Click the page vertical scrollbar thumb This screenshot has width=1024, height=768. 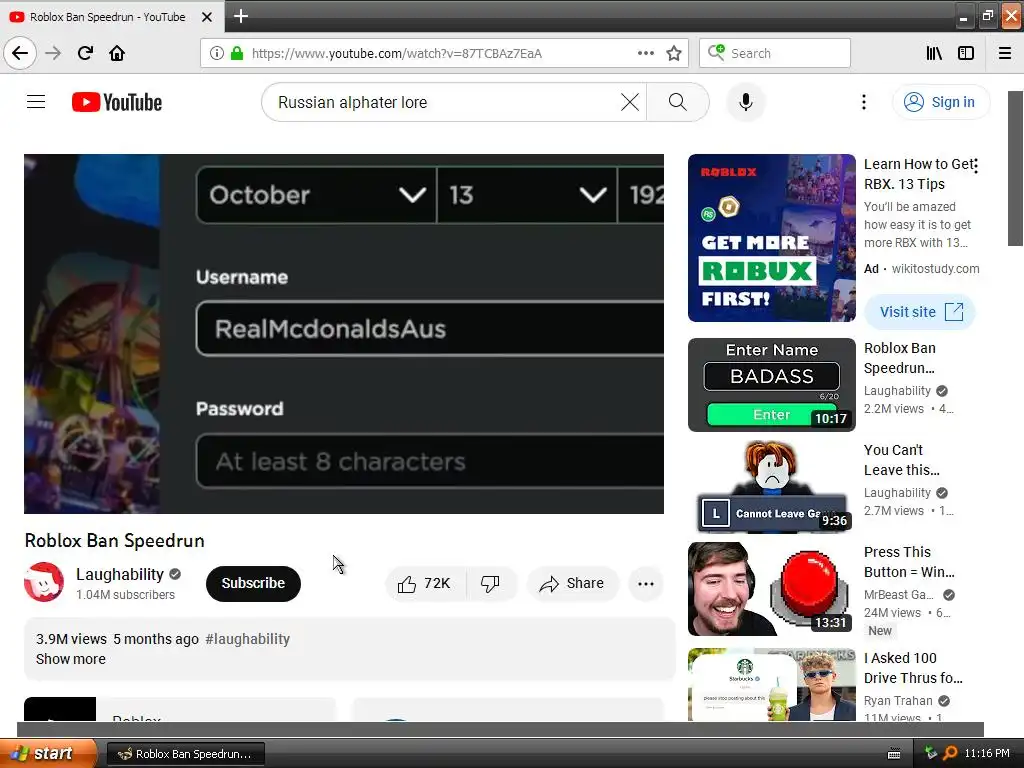point(1015,168)
